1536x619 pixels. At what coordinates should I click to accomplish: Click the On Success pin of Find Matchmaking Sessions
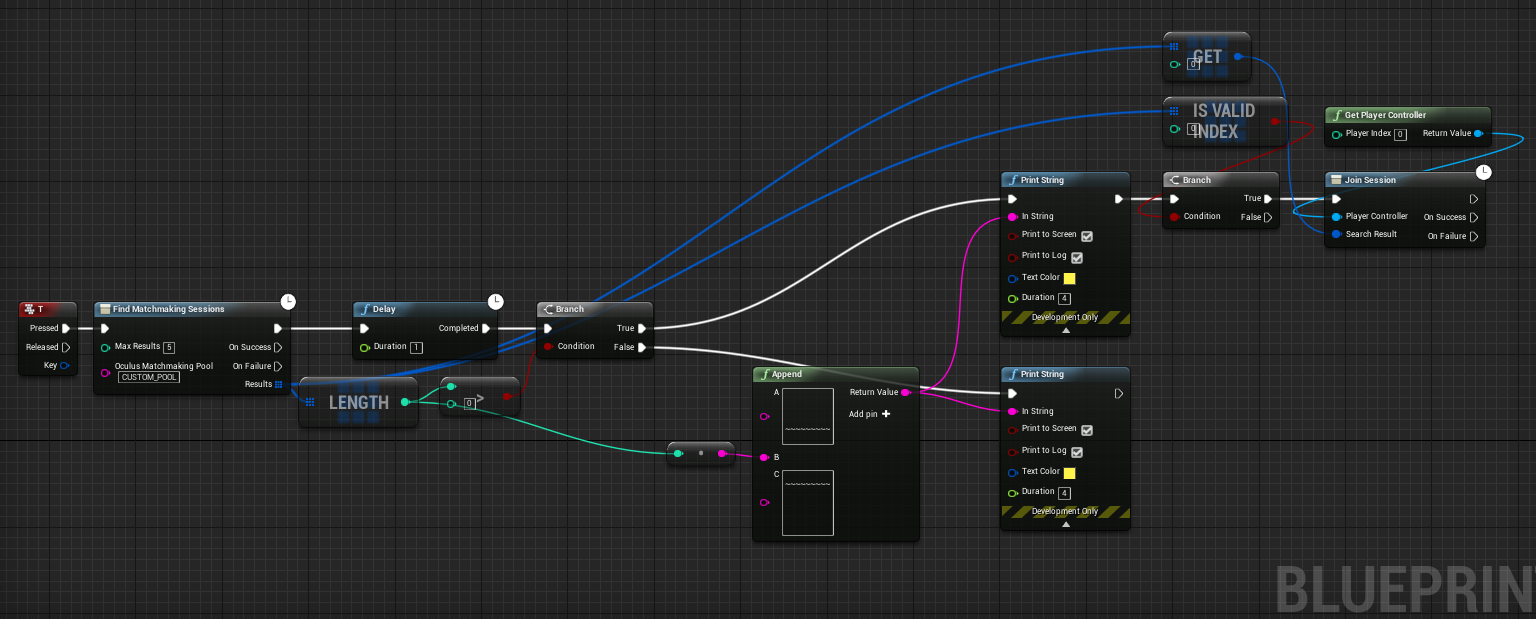(x=278, y=347)
